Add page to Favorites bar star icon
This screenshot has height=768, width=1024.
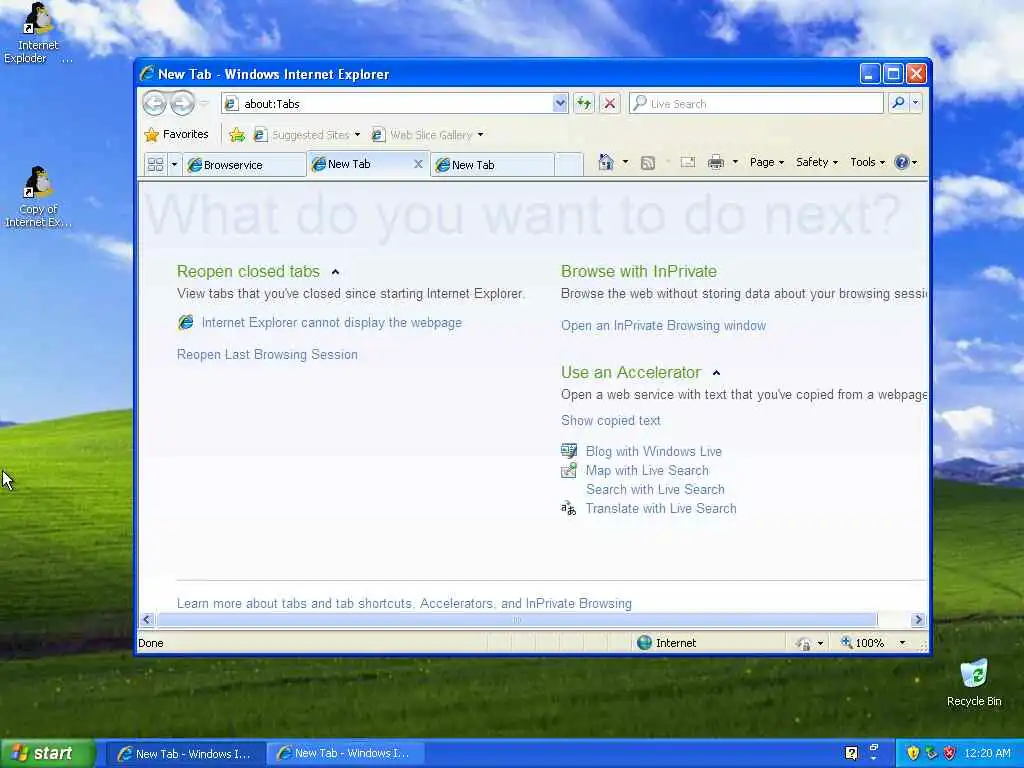pos(237,135)
